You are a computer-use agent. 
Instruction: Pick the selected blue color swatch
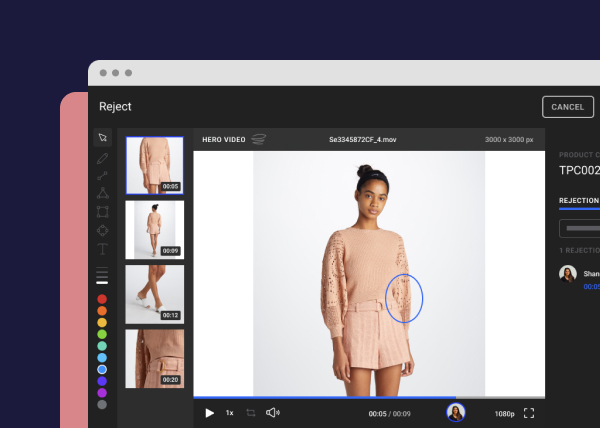(x=102, y=369)
